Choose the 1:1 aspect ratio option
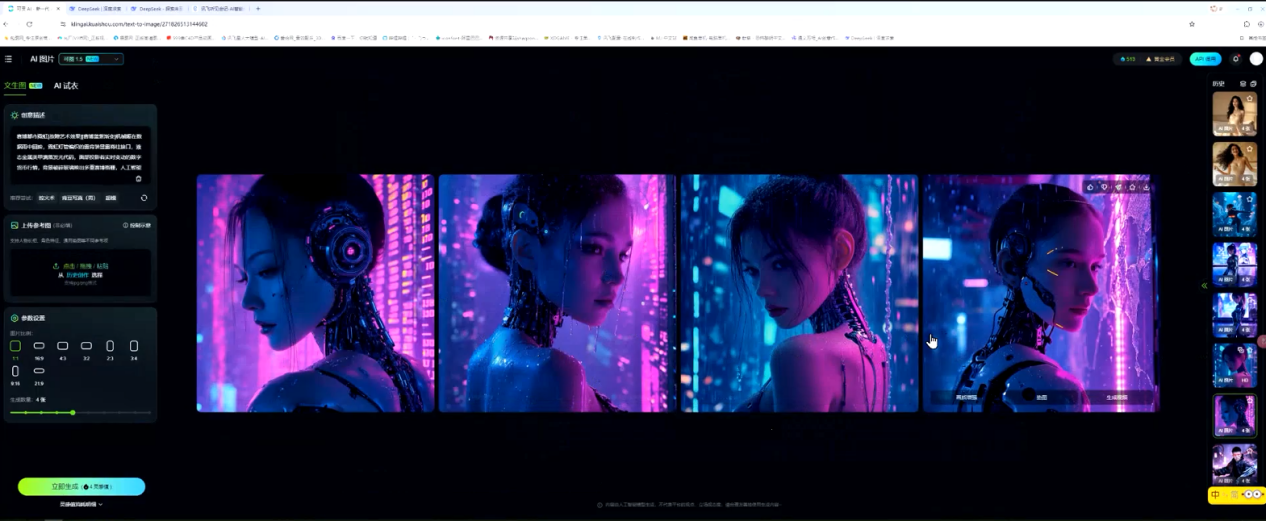Screen dimensions: 1266x521 [x=15, y=347]
